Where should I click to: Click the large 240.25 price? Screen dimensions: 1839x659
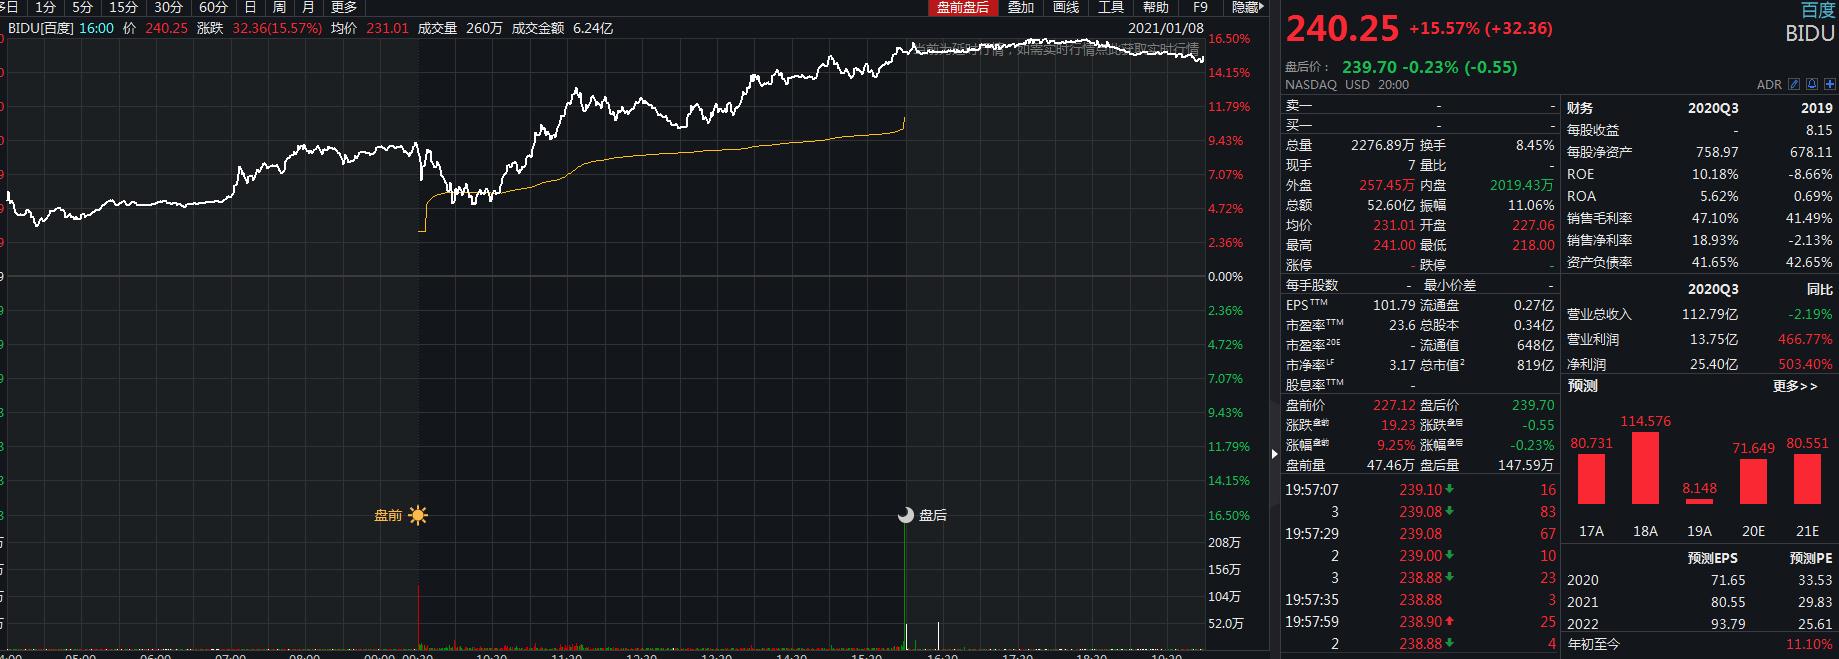(1342, 29)
